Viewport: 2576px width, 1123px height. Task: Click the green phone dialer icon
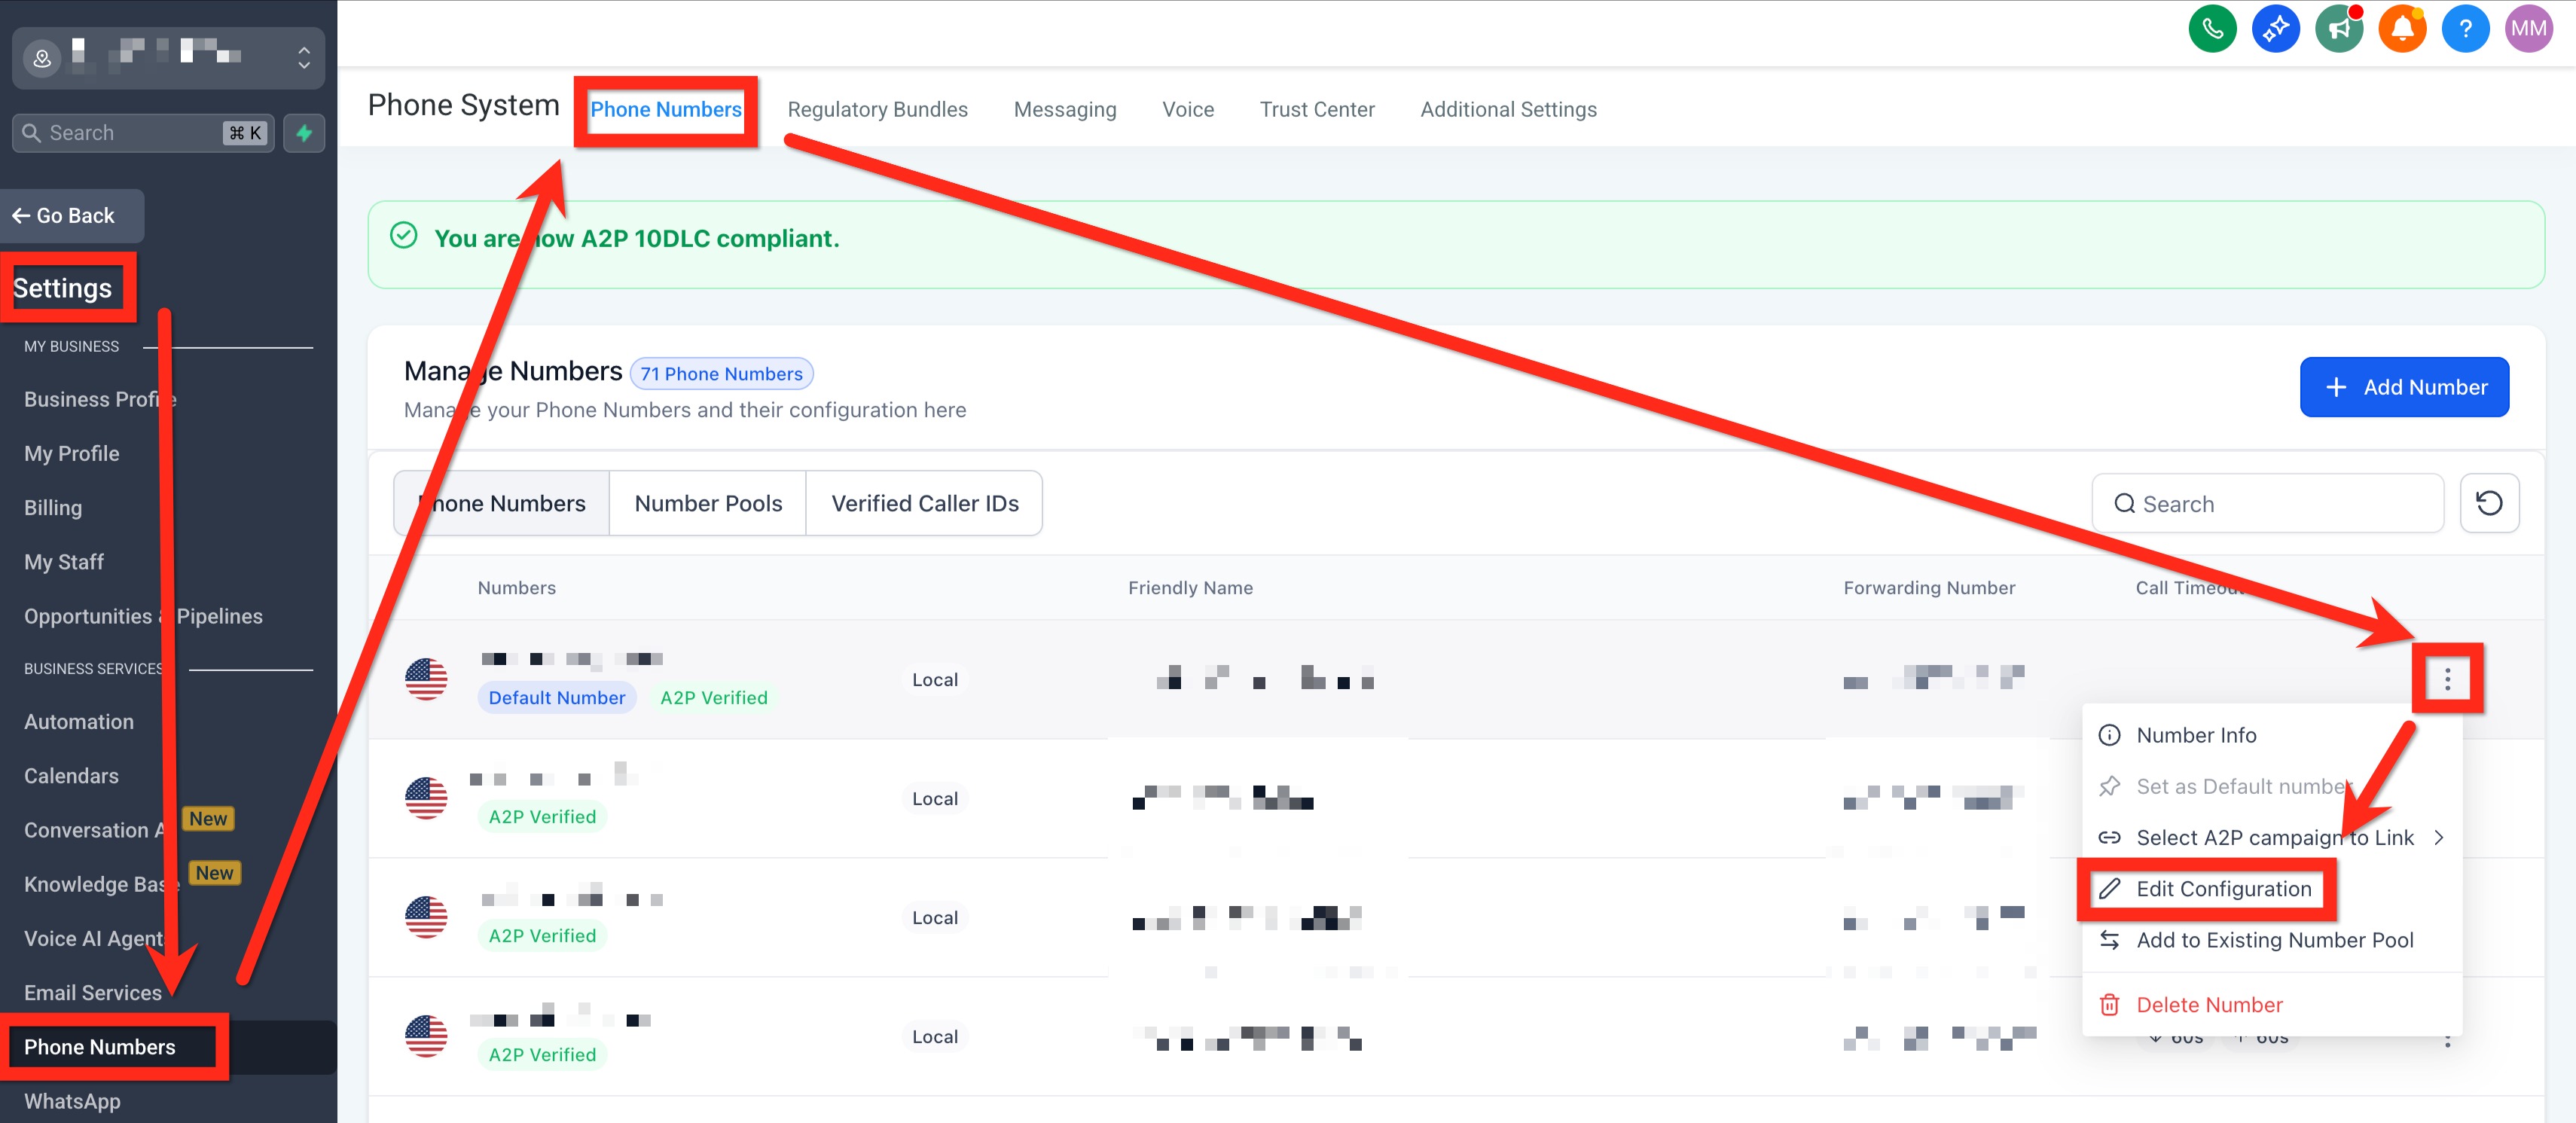click(2212, 29)
